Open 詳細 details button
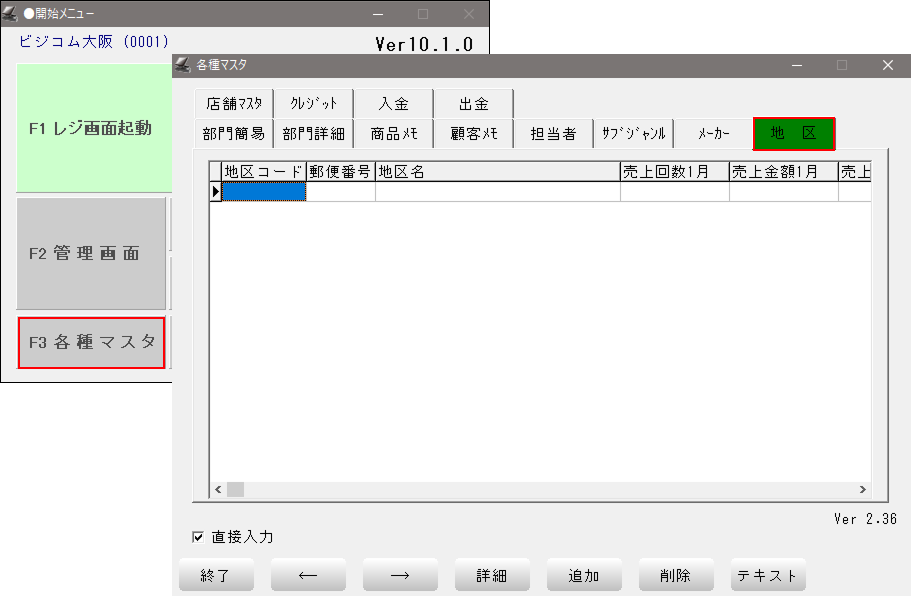This screenshot has width=911, height=601. coord(492,576)
